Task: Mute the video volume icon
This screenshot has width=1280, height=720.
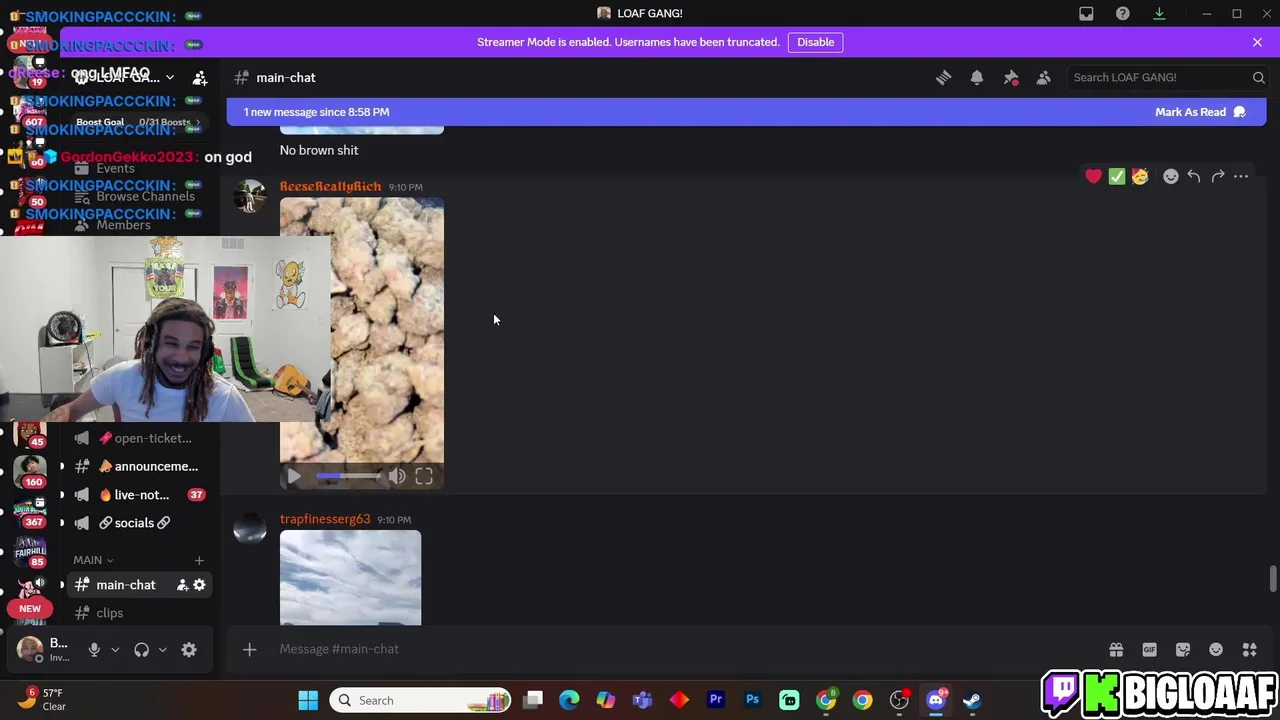Action: coord(397,477)
